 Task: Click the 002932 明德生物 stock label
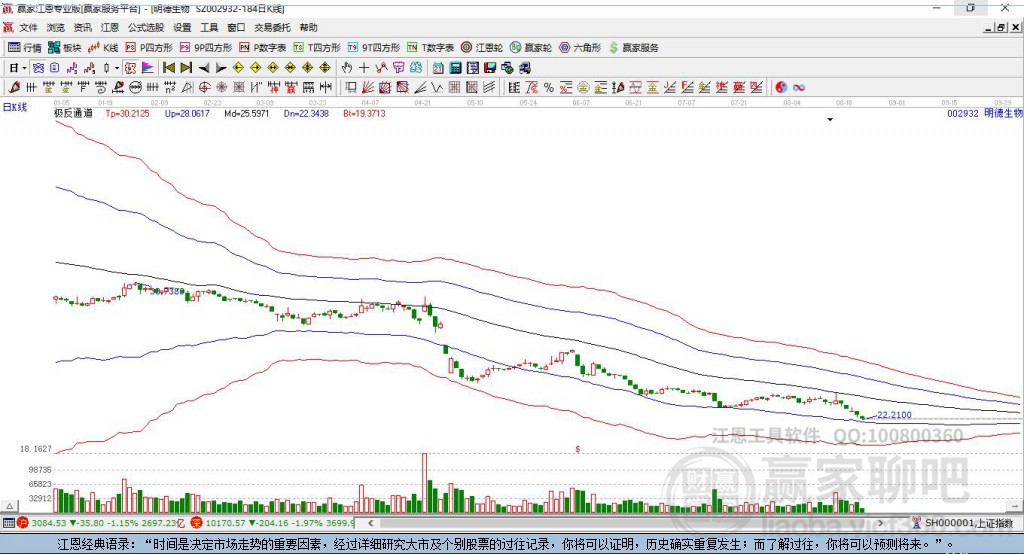click(984, 114)
